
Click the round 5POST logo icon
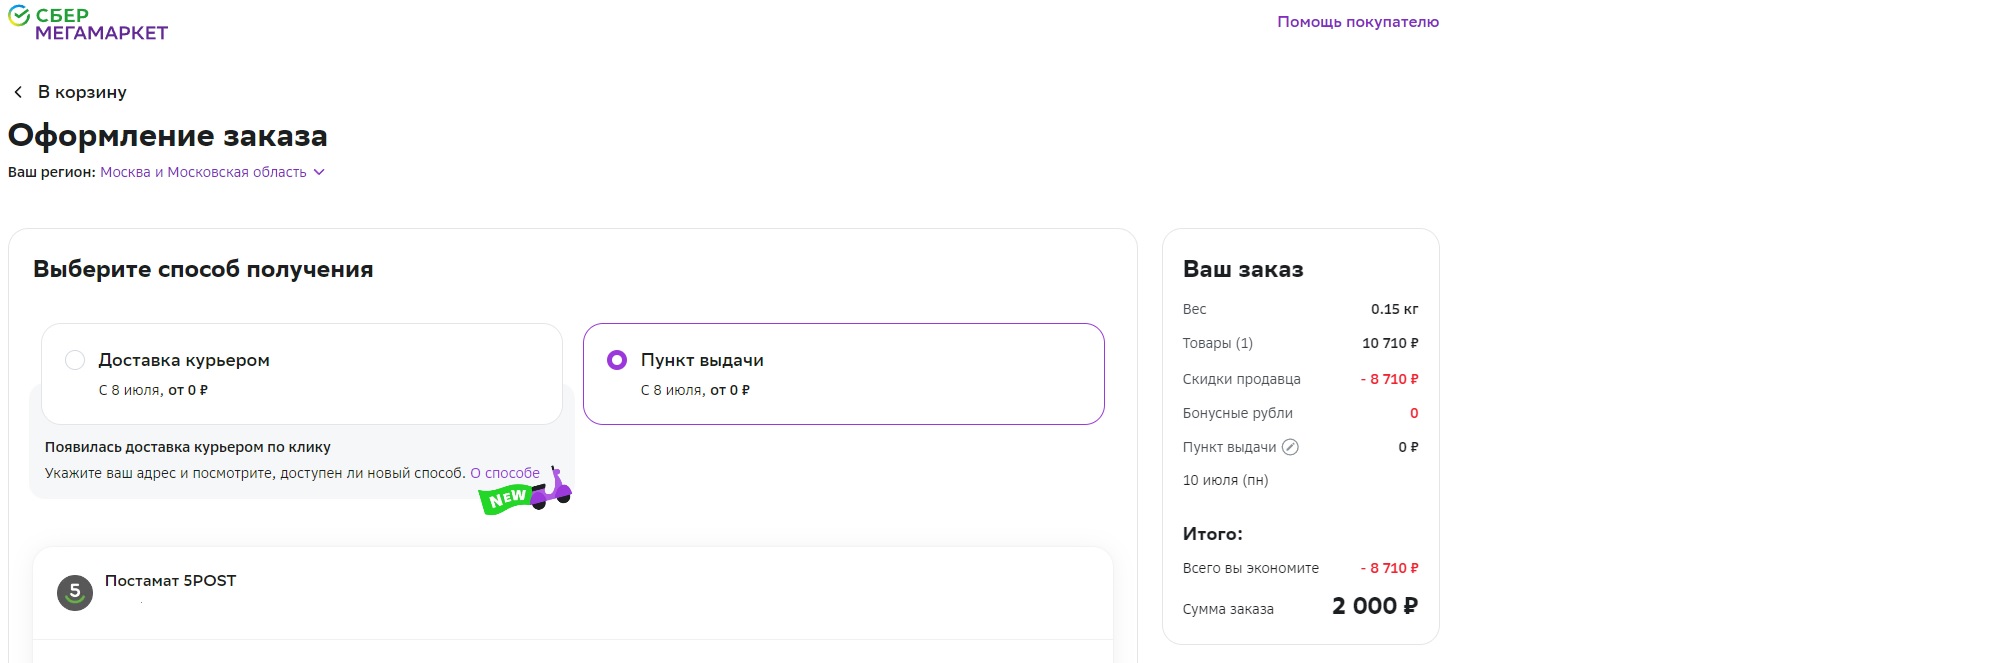[75, 592]
